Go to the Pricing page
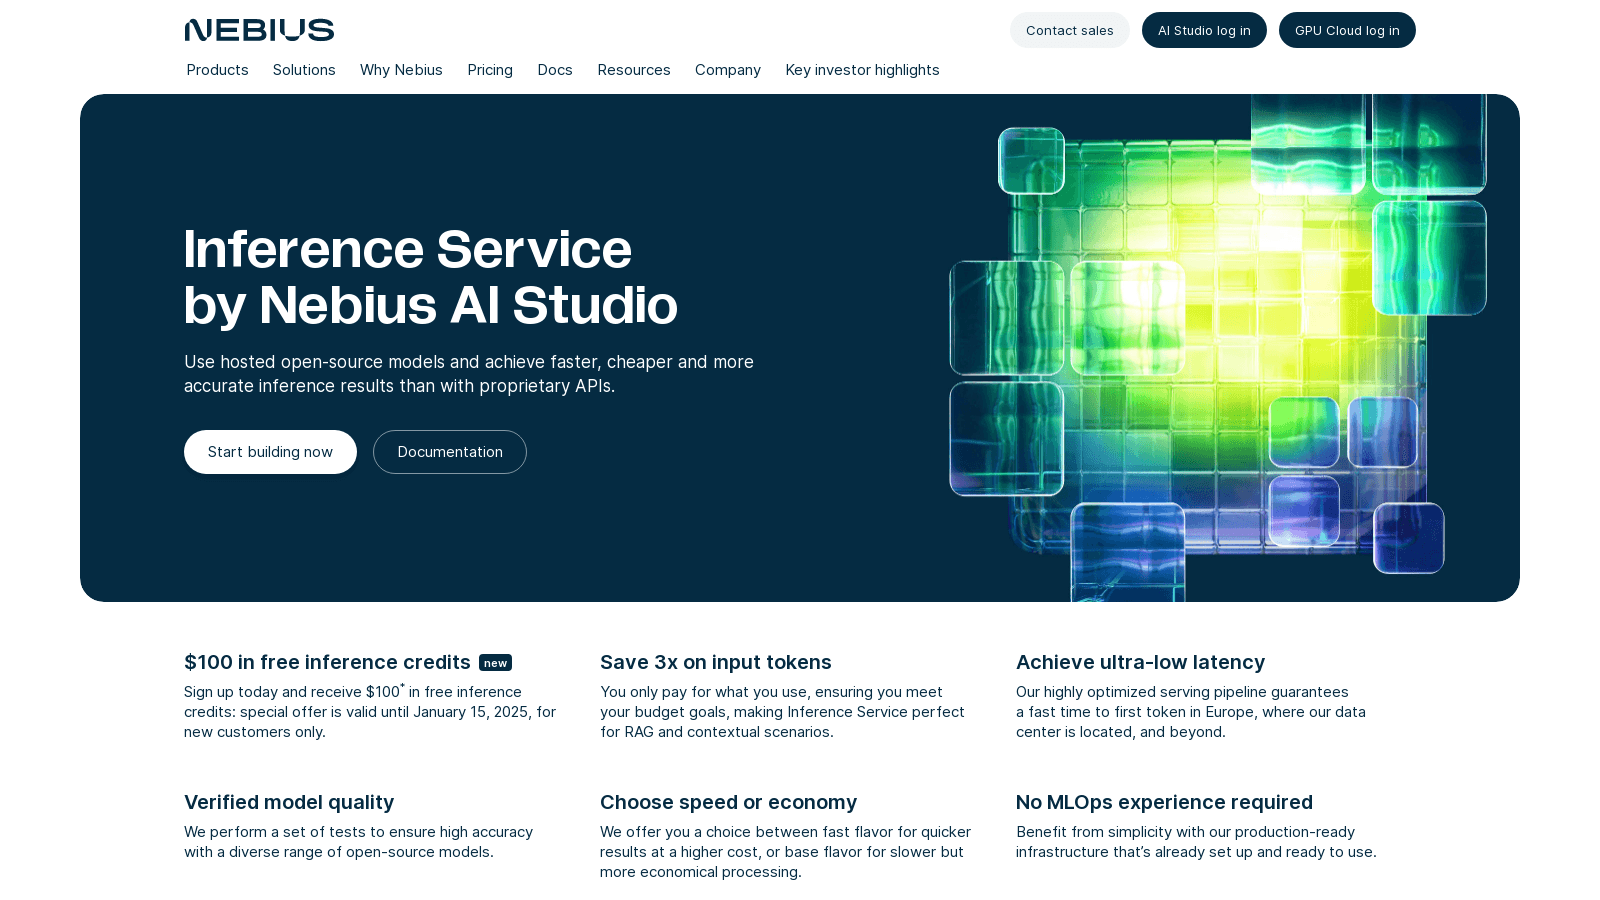The image size is (1600, 900). (490, 70)
